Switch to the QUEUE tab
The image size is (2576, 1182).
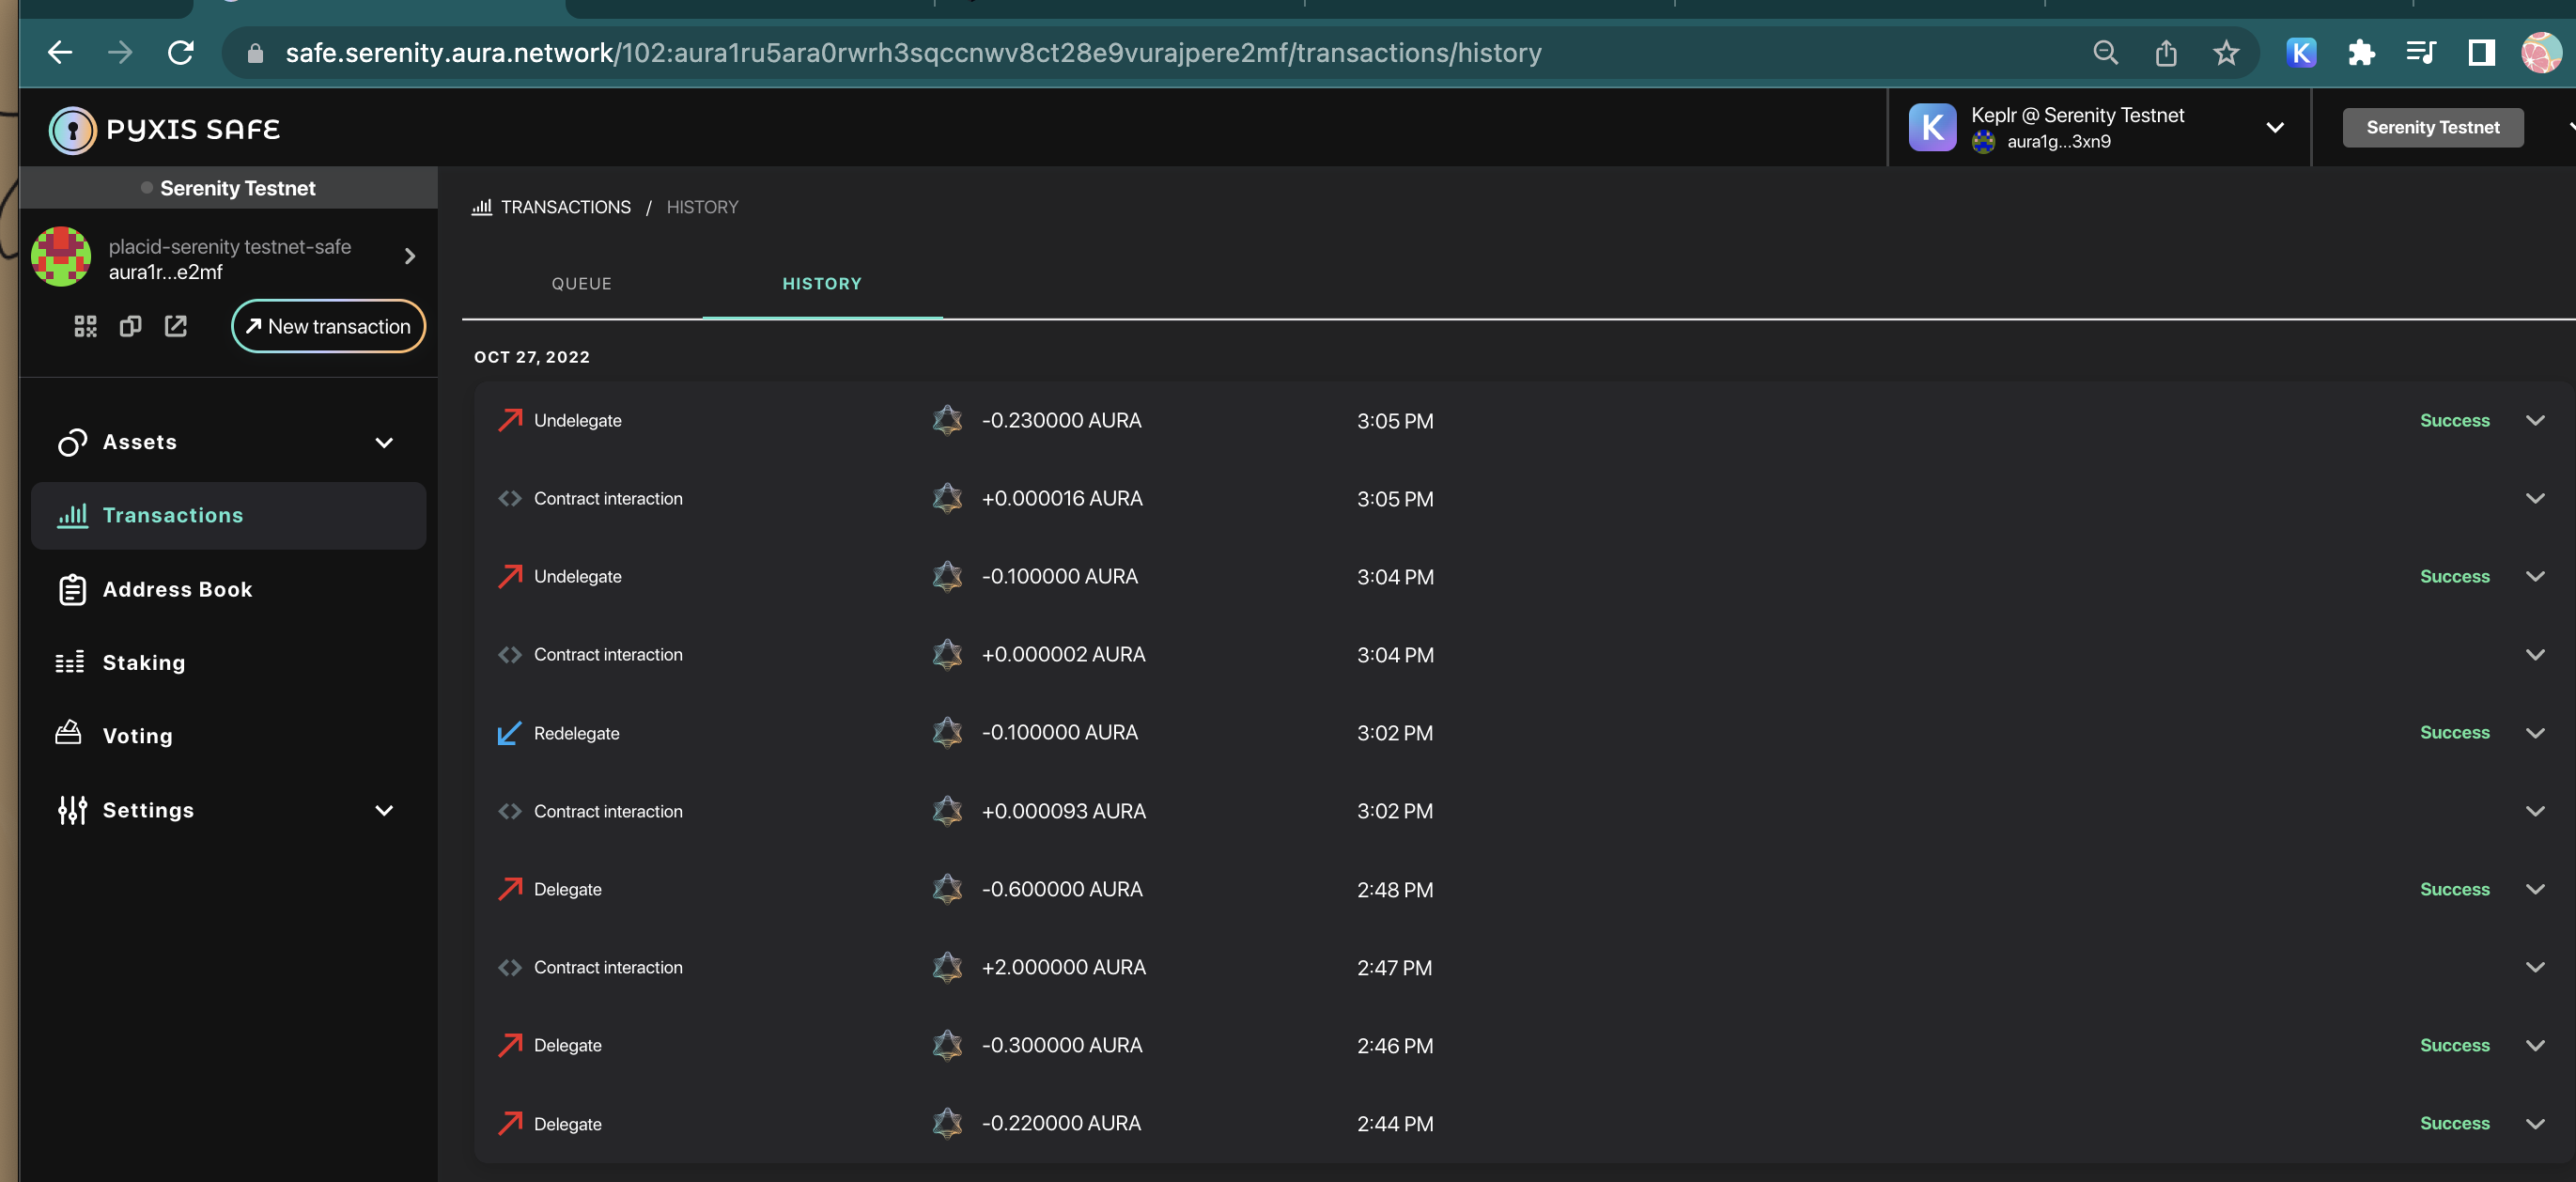click(x=581, y=283)
